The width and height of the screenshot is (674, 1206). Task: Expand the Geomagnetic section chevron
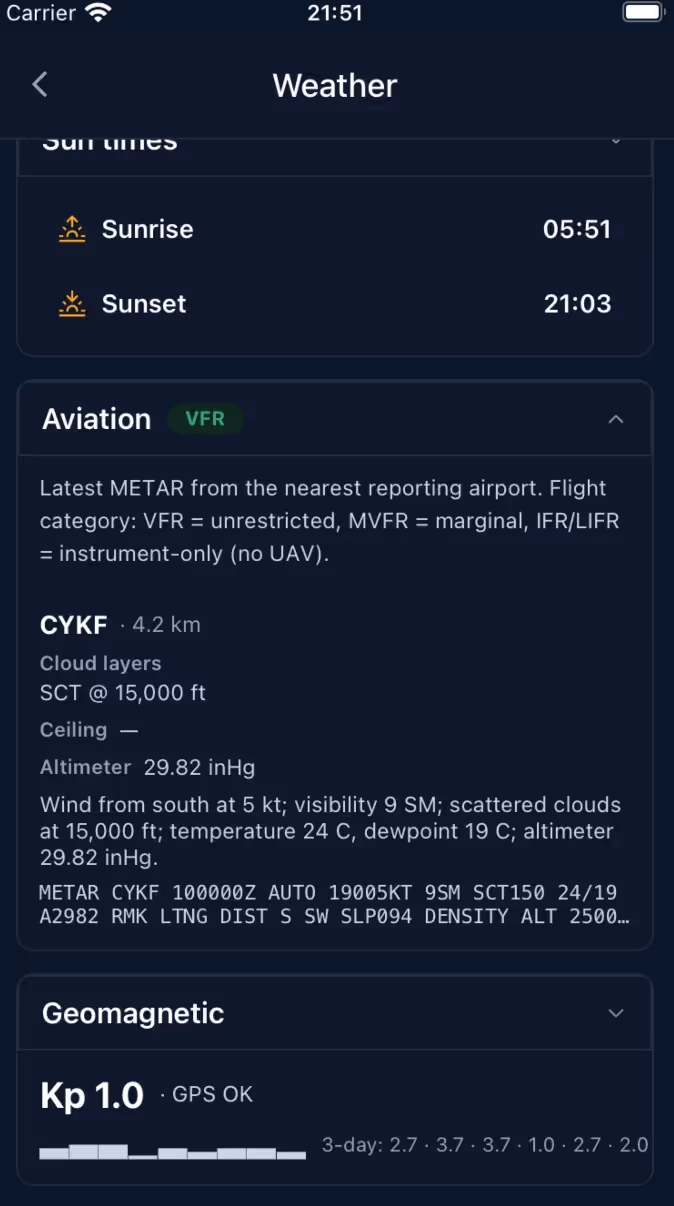616,1013
